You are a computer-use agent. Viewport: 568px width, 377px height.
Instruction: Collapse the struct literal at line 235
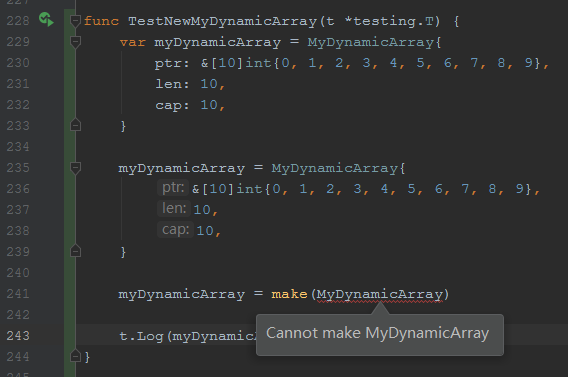pos(75,168)
